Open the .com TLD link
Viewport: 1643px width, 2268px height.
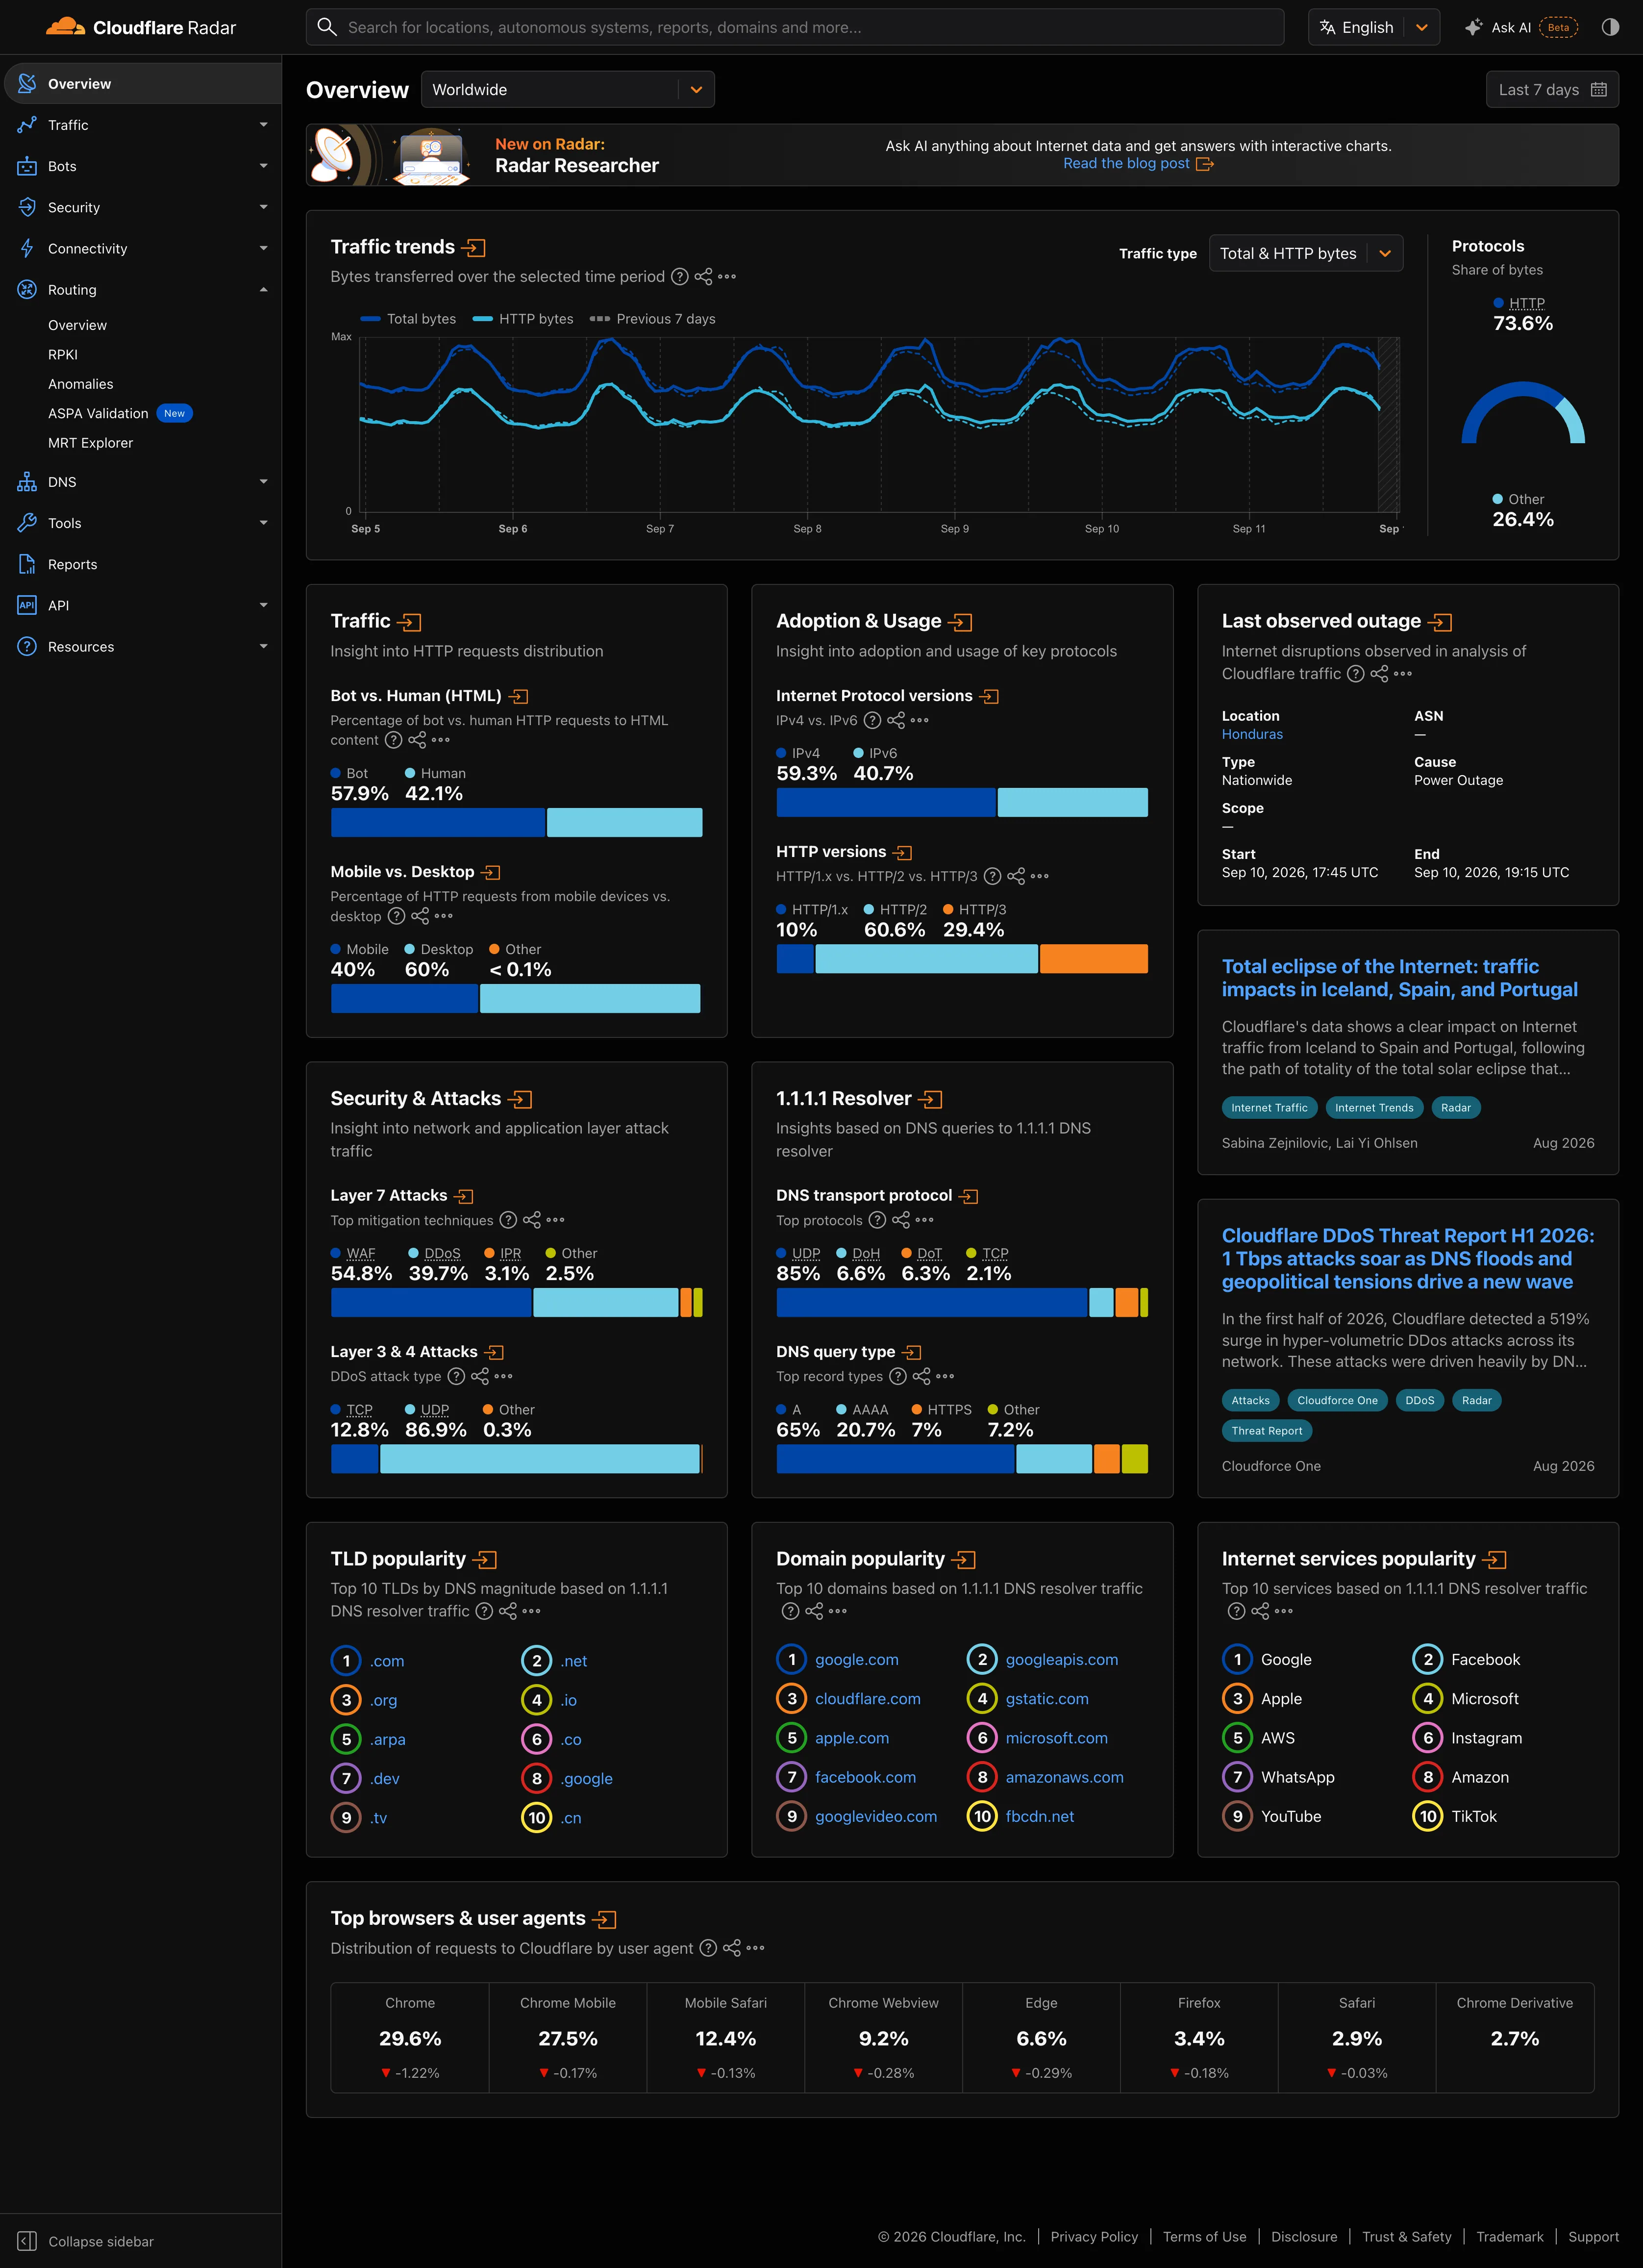[387, 1662]
